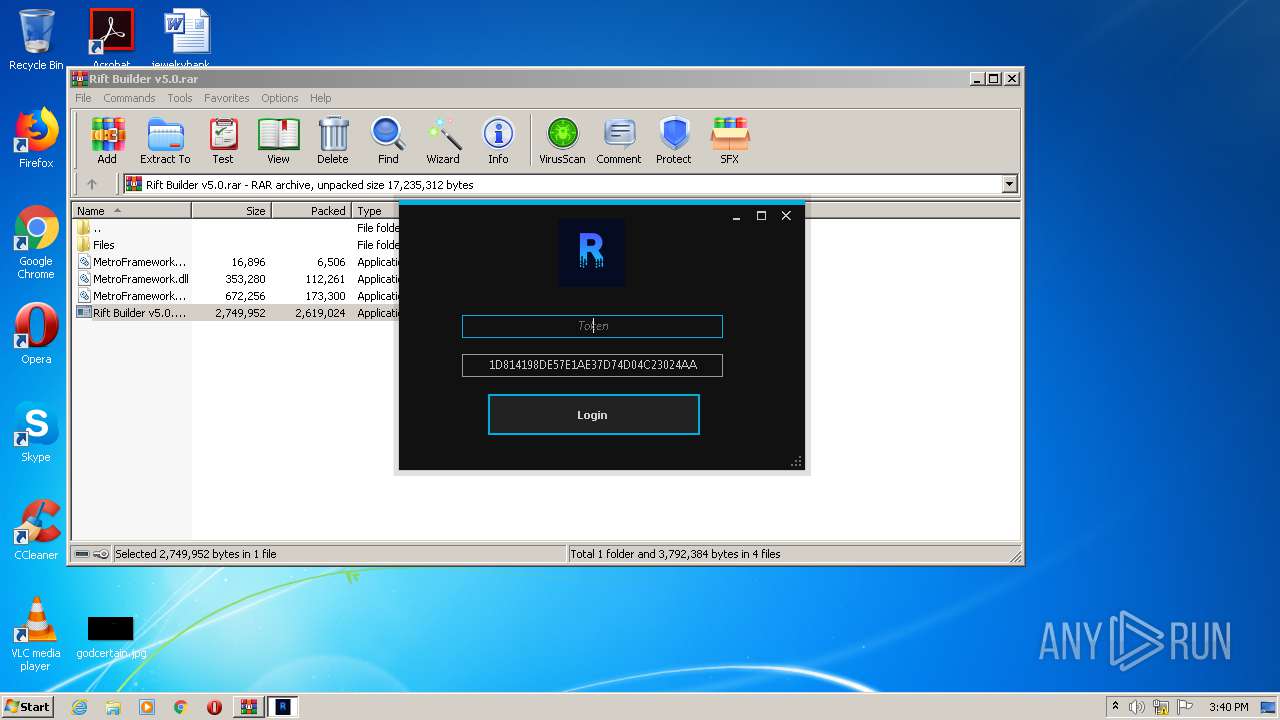Click the Recycle Bin desktop icon
Screen dimensions: 1280x720
[36, 40]
